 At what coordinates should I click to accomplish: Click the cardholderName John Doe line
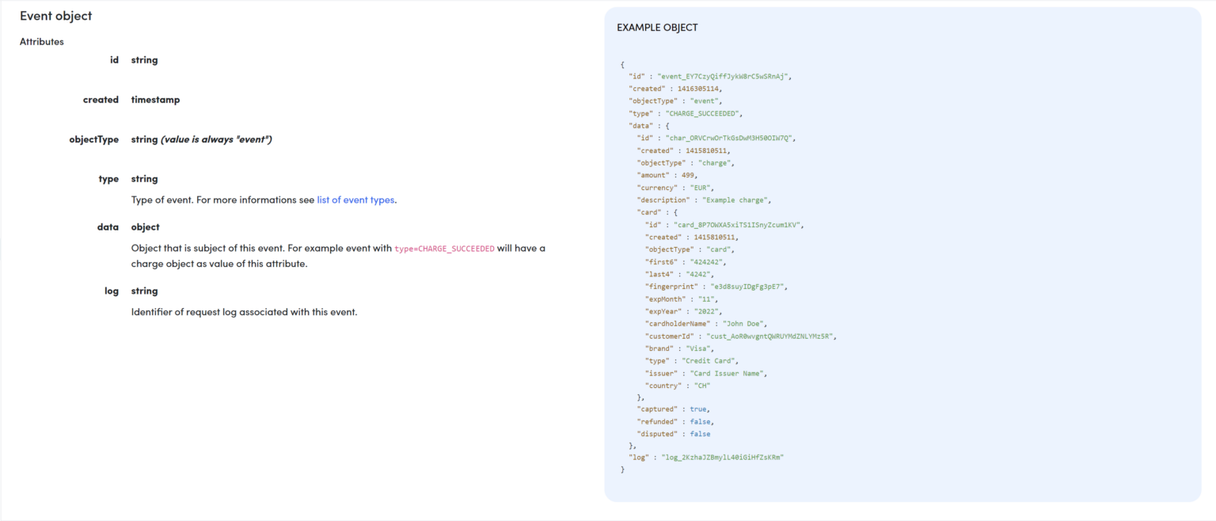pyautogui.click(x=706, y=324)
